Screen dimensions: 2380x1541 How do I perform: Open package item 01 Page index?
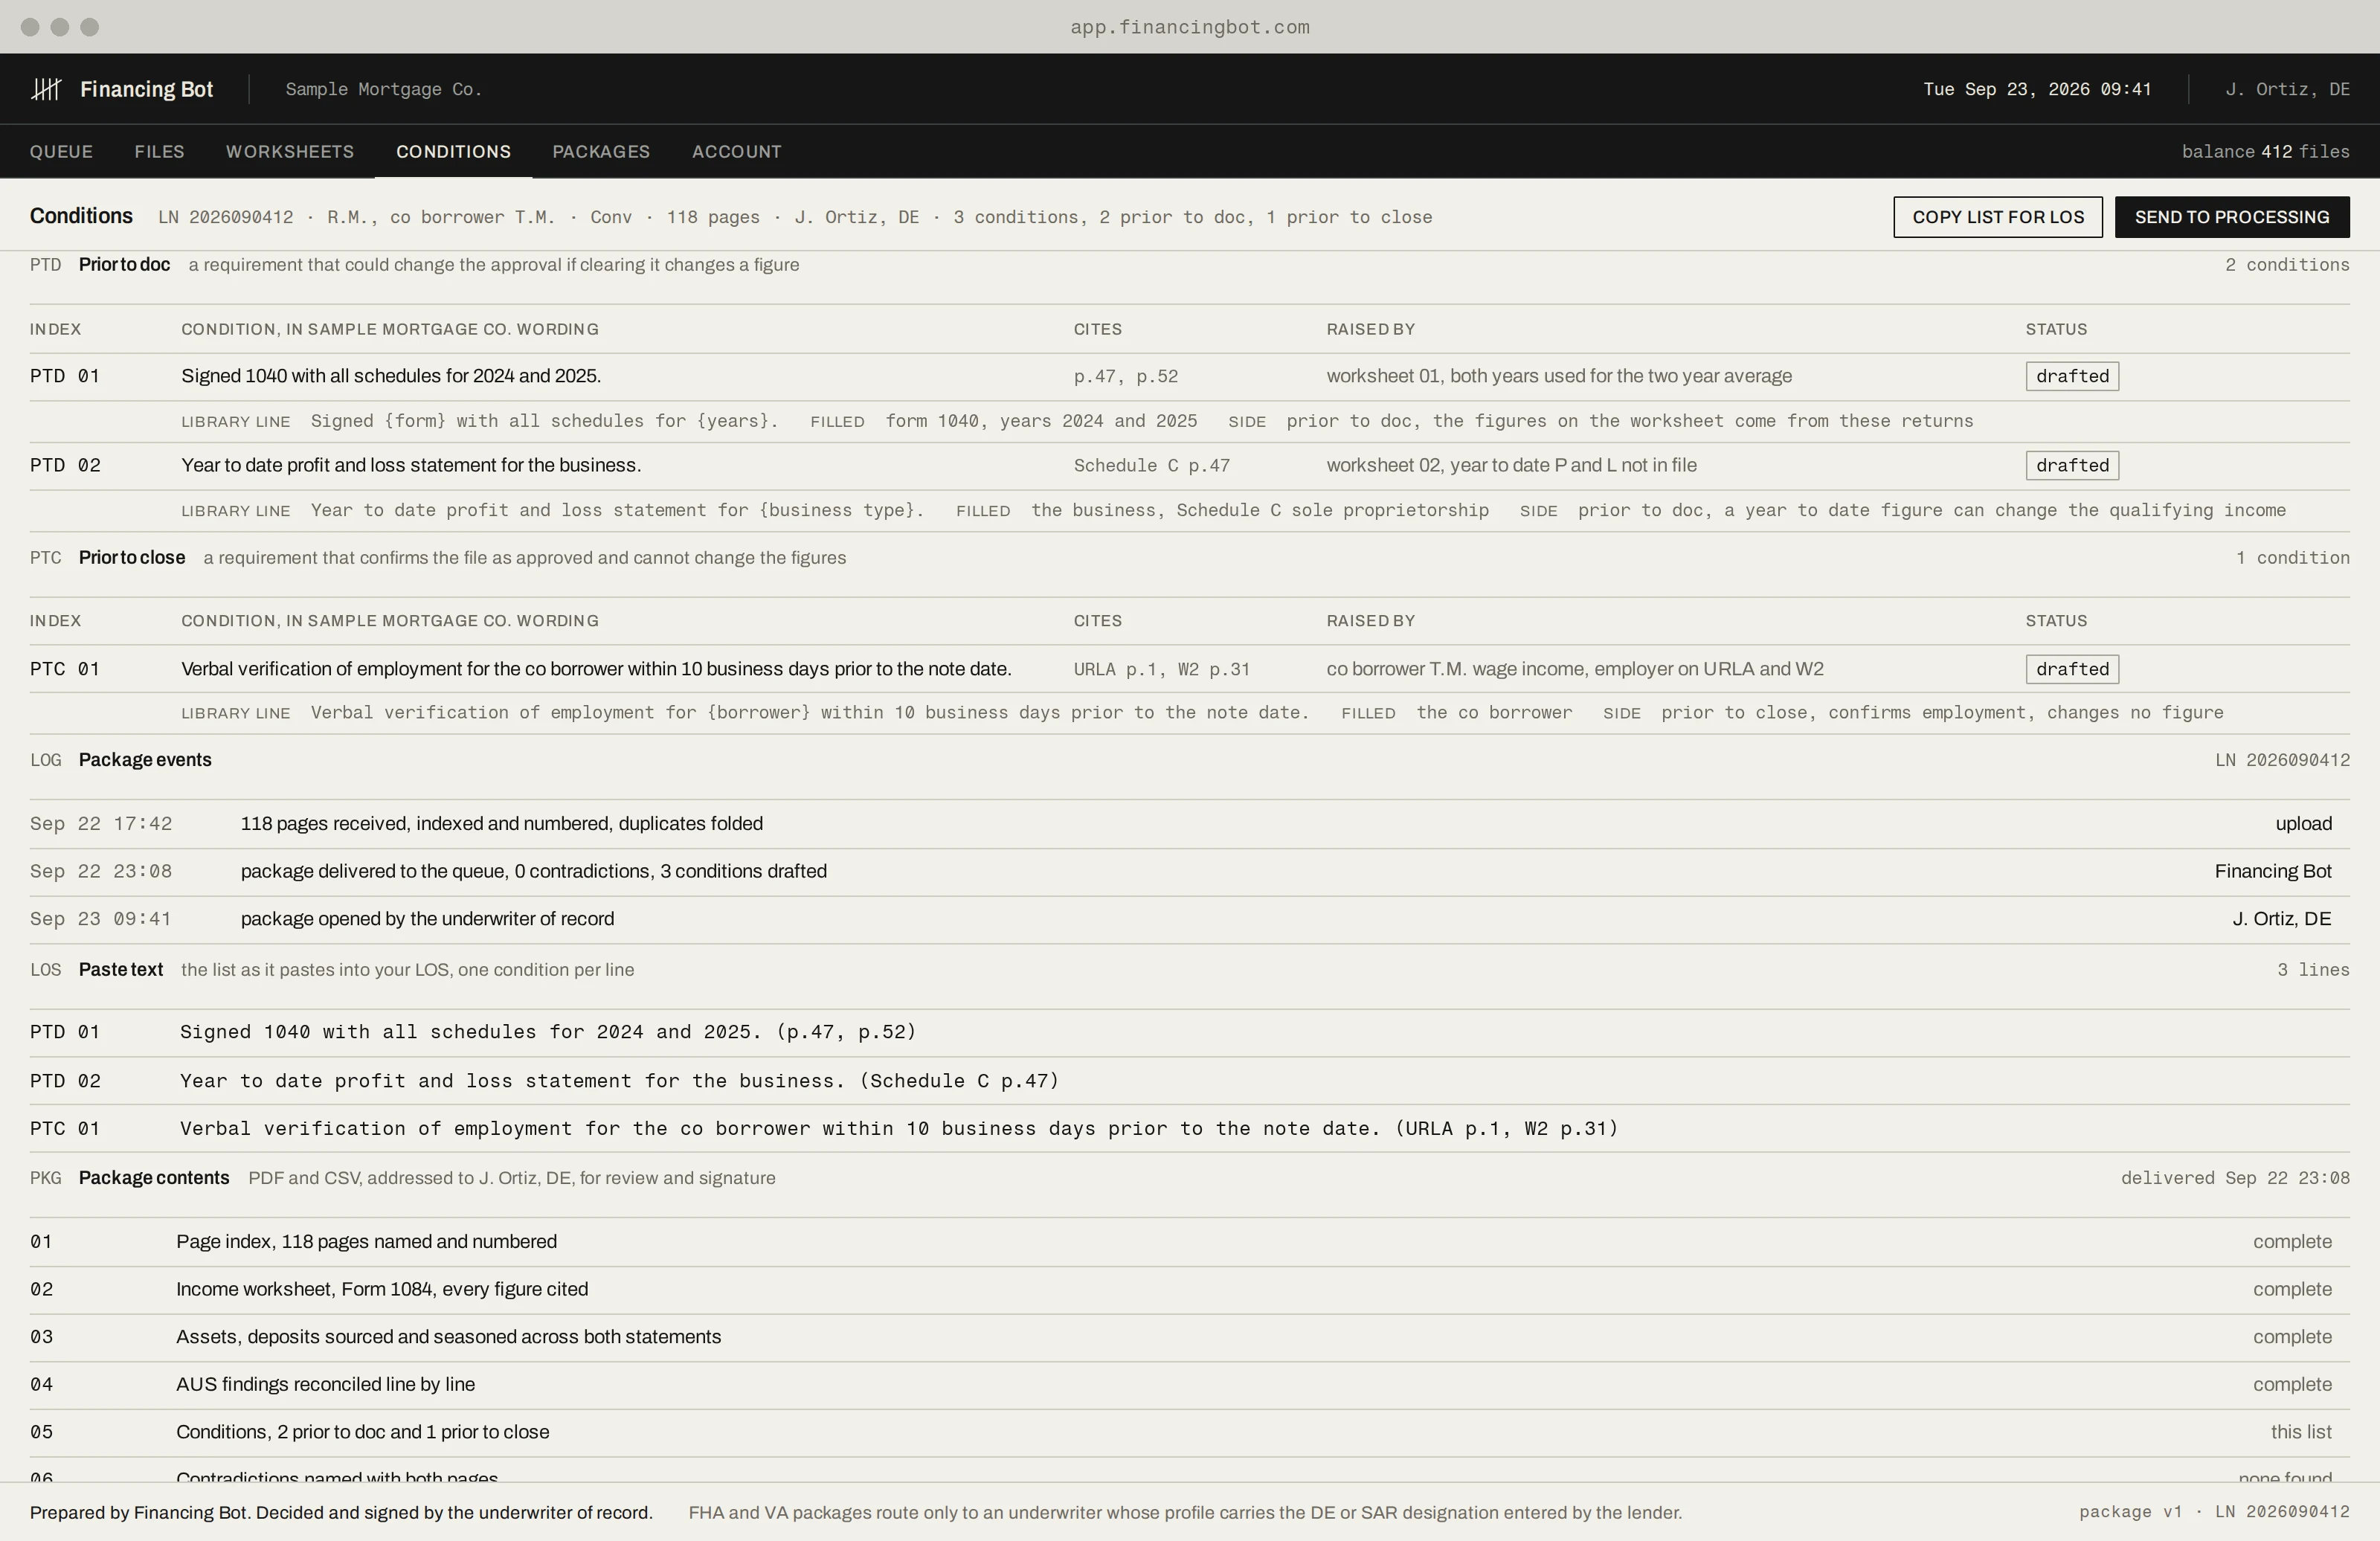click(x=1189, y=1242)
